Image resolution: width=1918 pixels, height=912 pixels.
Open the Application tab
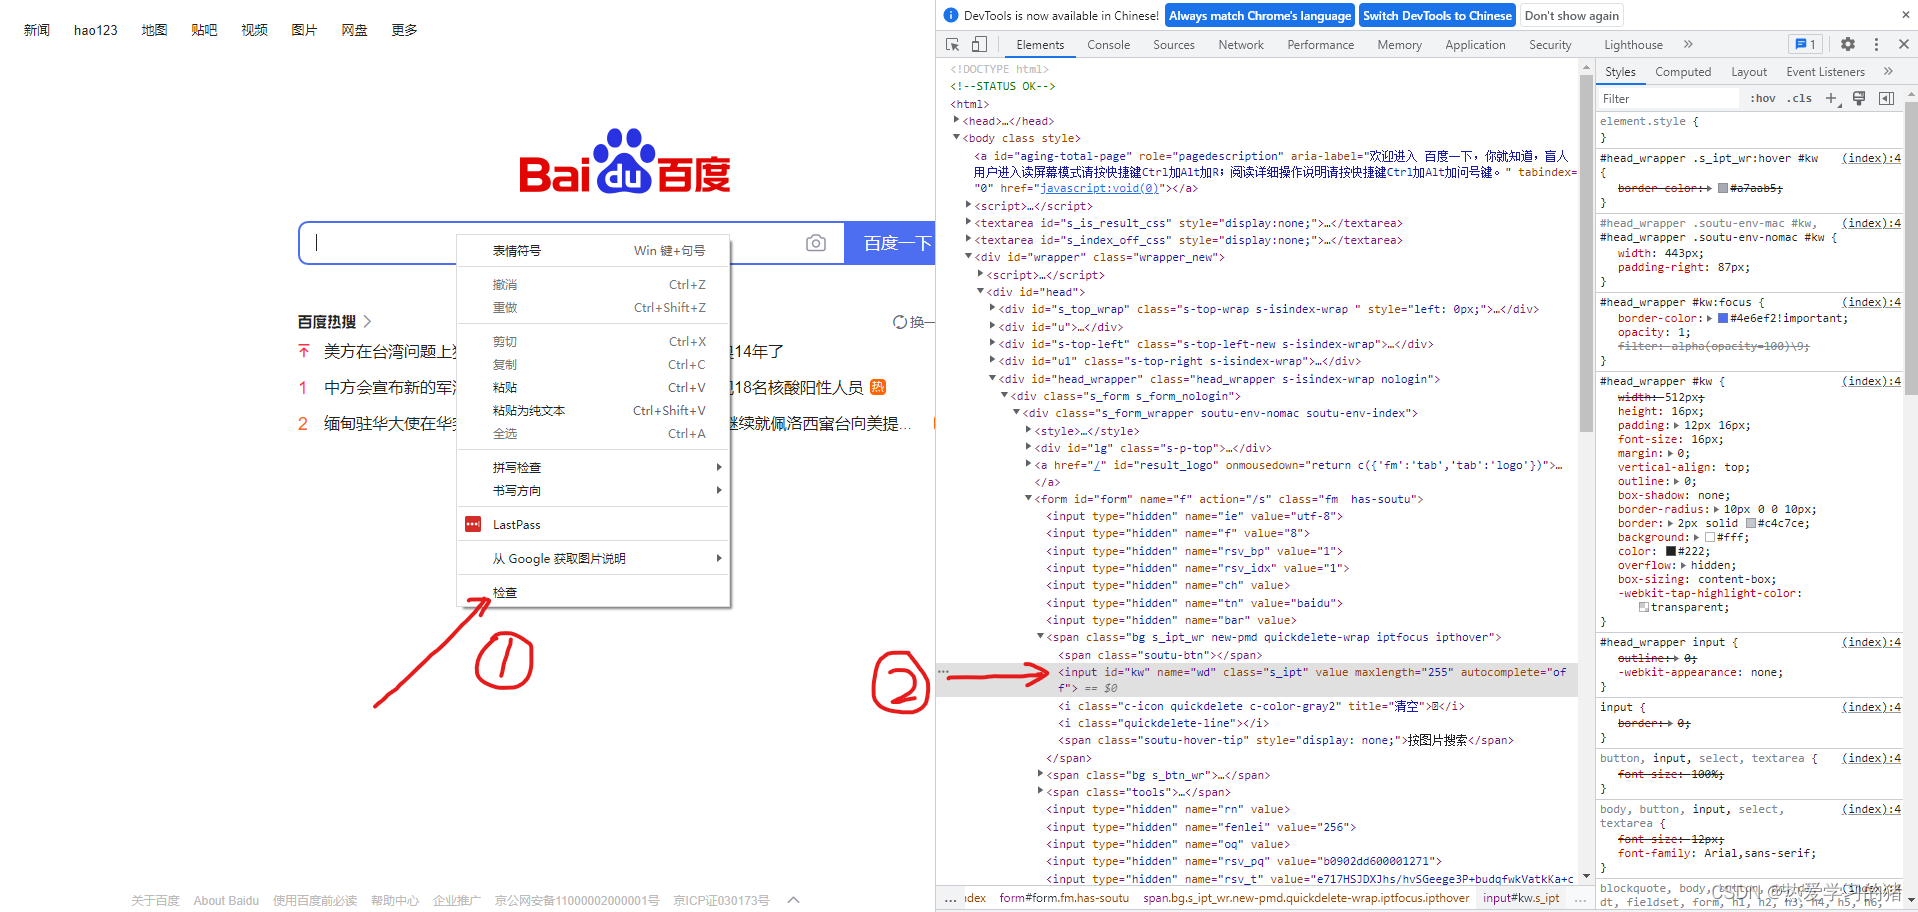coord(1475,45)
